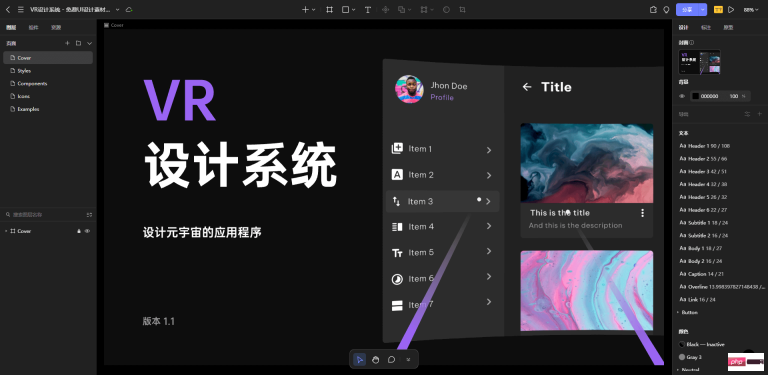Select the Link 16 / 24 text style
This screenshot has width=768, height=375.
[698, 299]
